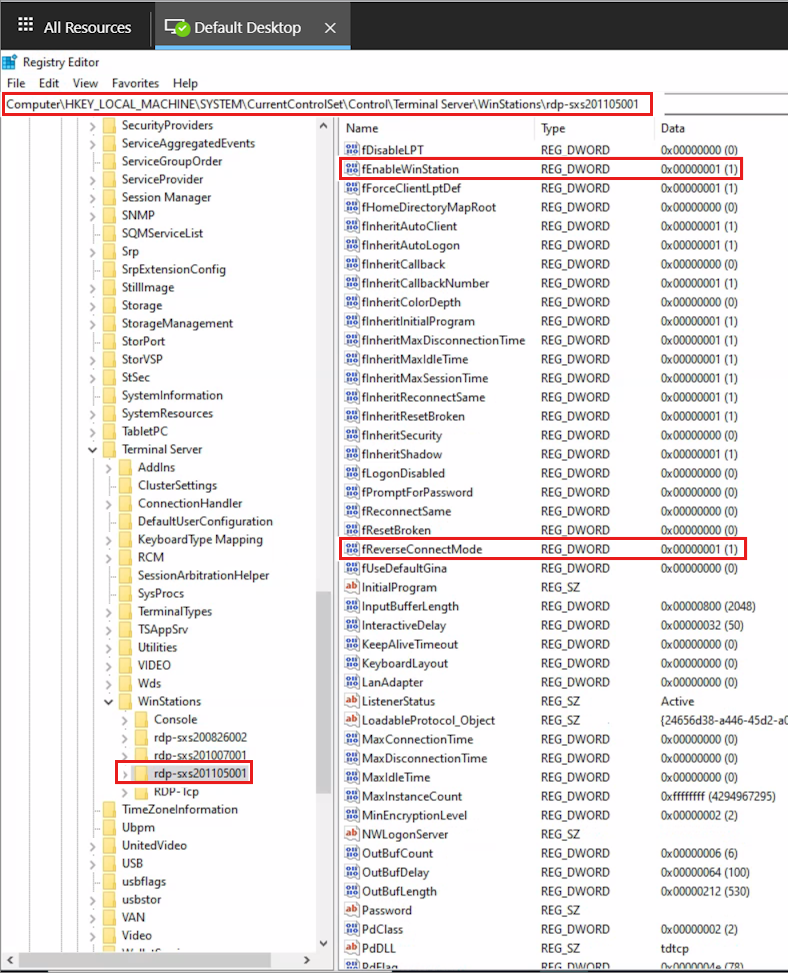Expand the AddIns key
The width and height of the screenshot is (788, 973).
(109, 468)
